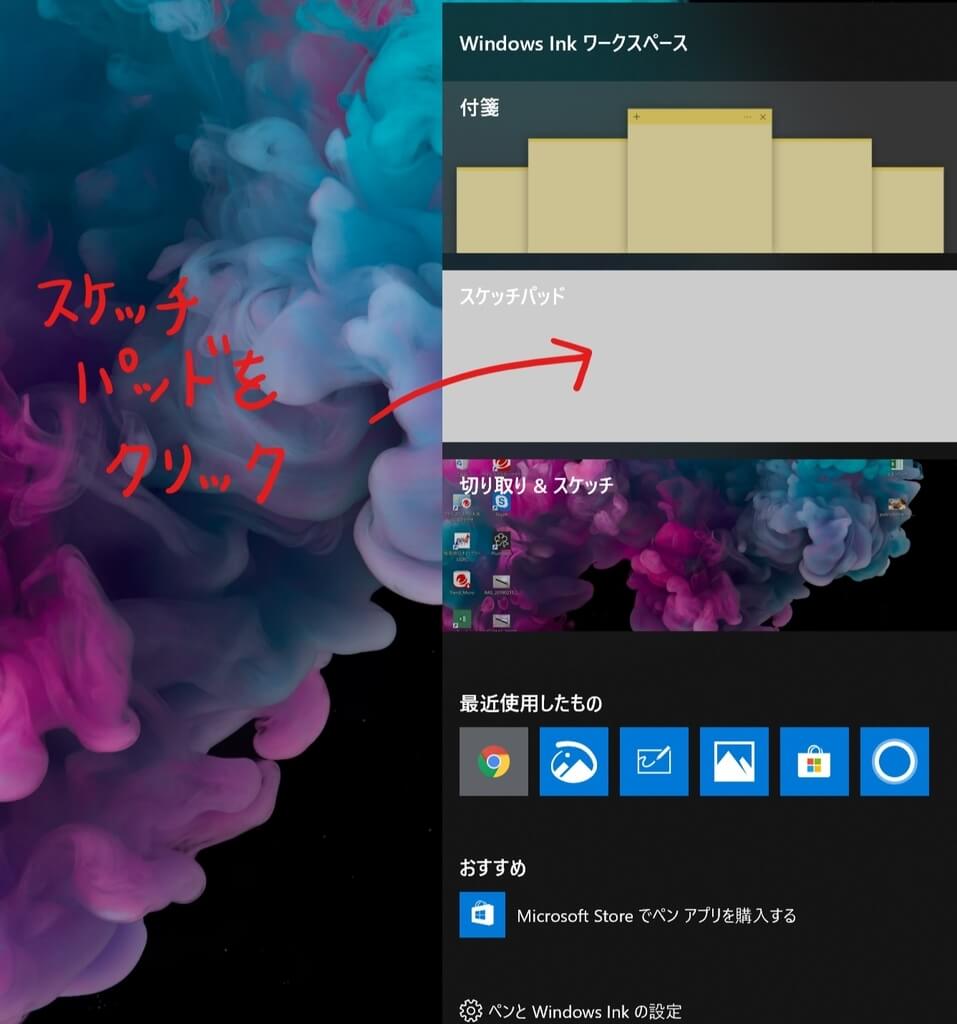This screenshot has height=1024, width=957.
Task: Open Google Chrome from the recent apps row
Action: coord(494,762)
